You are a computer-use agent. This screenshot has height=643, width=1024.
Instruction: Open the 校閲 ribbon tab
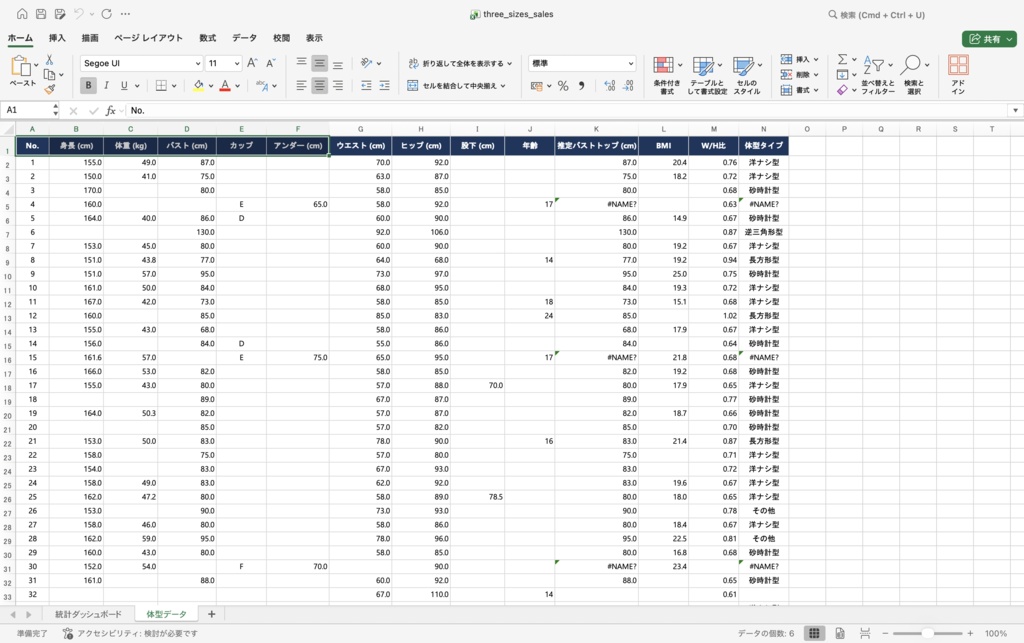[x=281, y=38]
